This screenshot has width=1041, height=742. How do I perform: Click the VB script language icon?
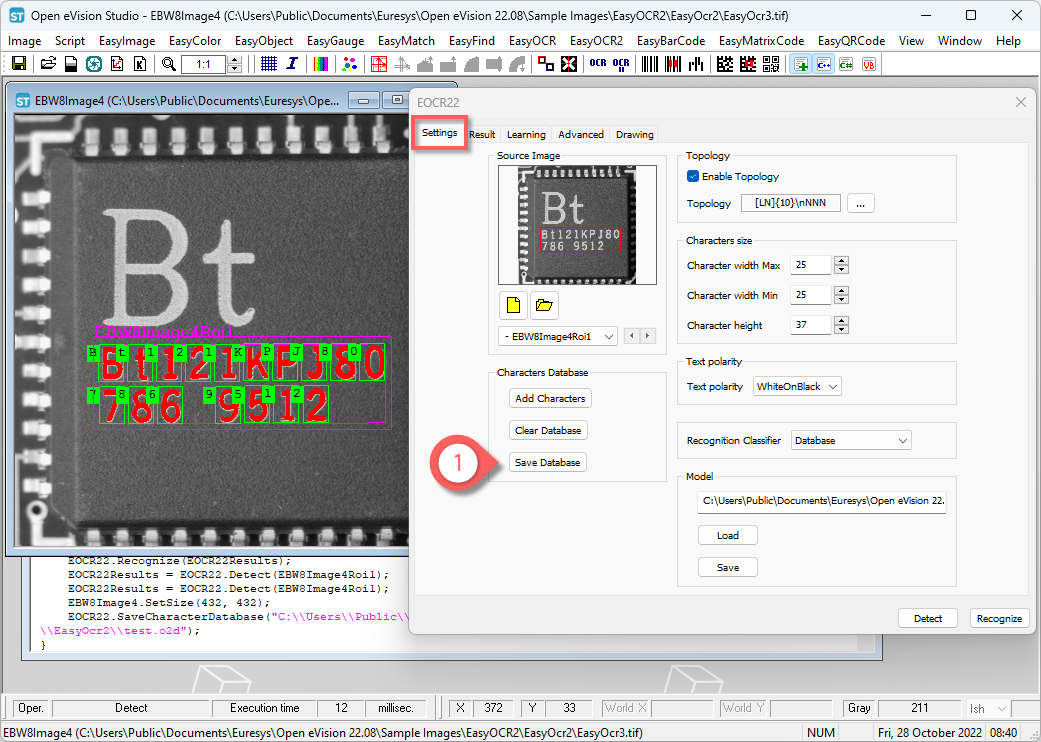(x=868, y=64)
